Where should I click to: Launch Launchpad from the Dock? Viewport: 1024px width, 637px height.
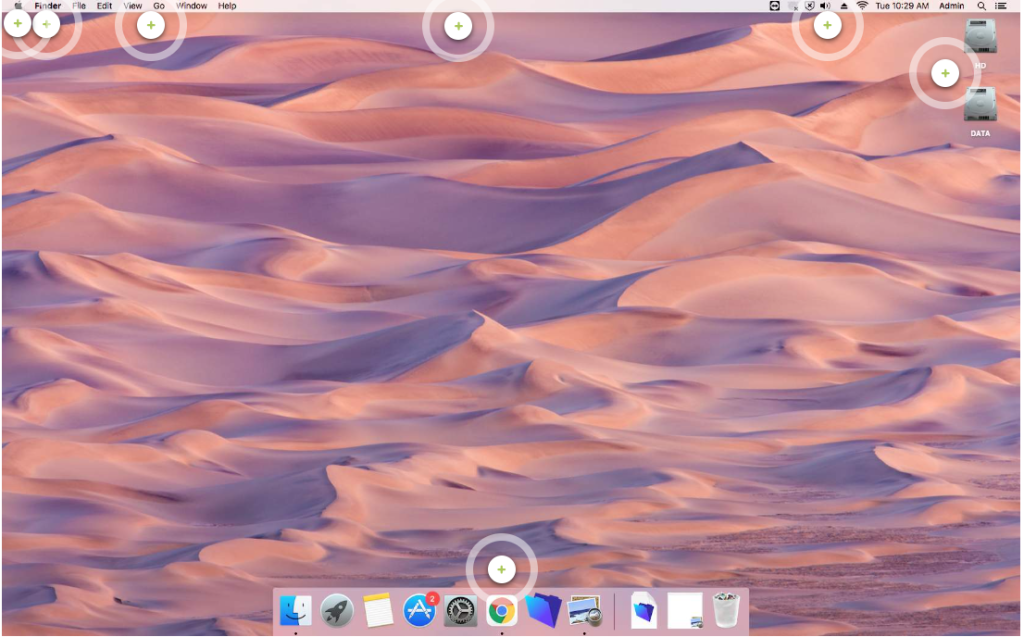tap(337, 609)
